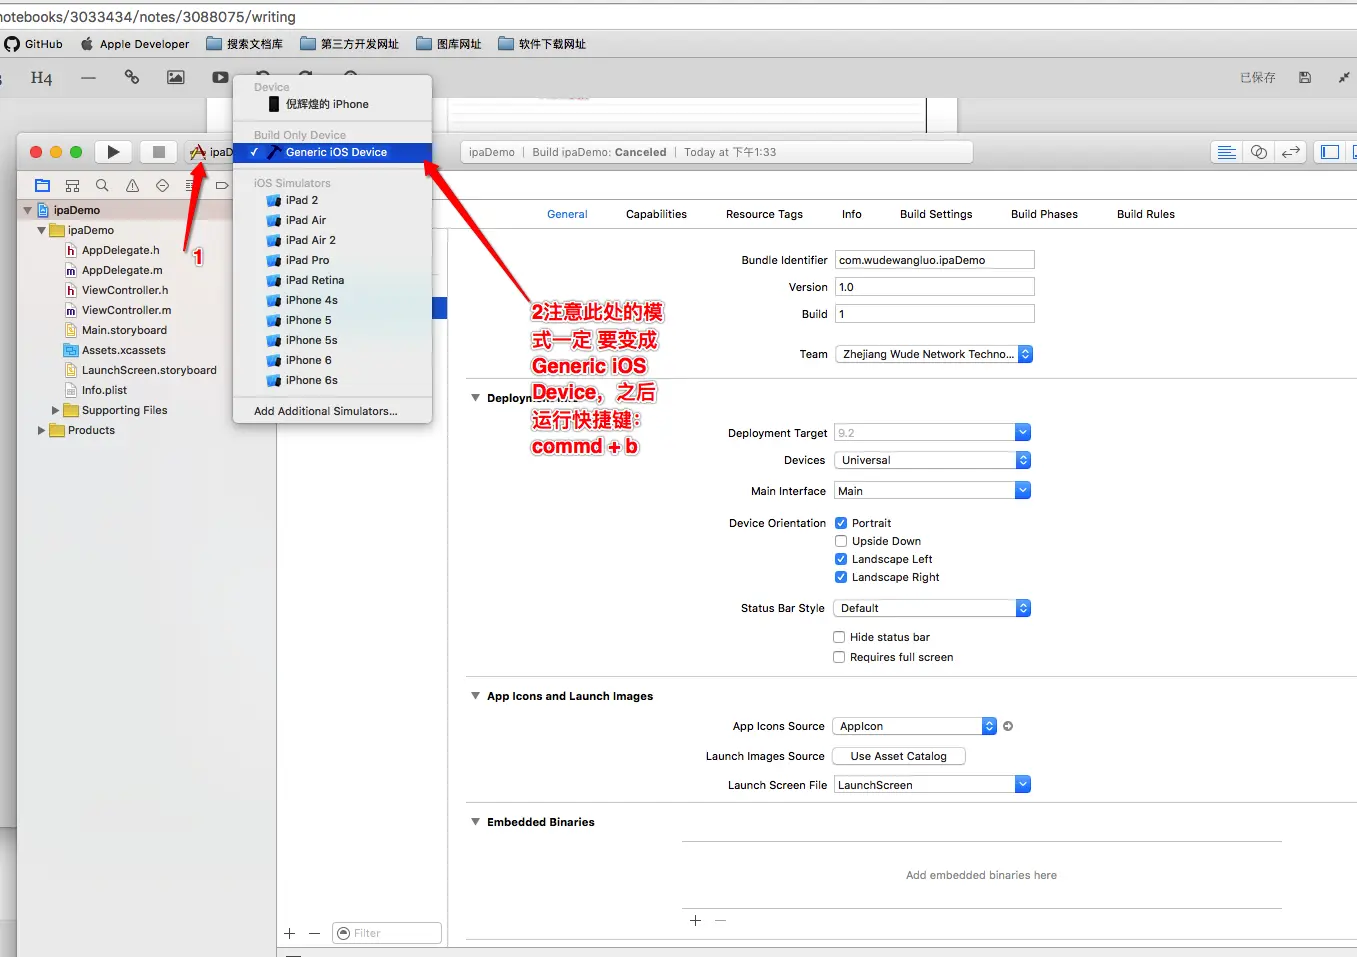This screenshot has height=957, width=1357.
Task: Click the Filter field in targets list
Action: (387, 933)
